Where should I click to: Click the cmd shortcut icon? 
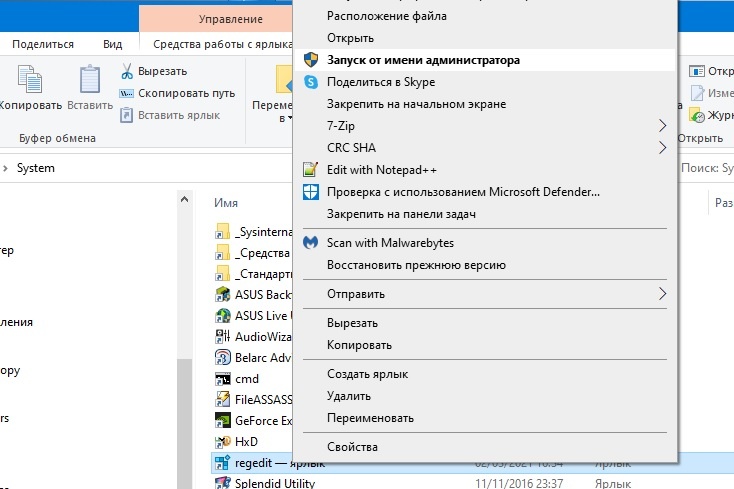(x=222, y=379)
